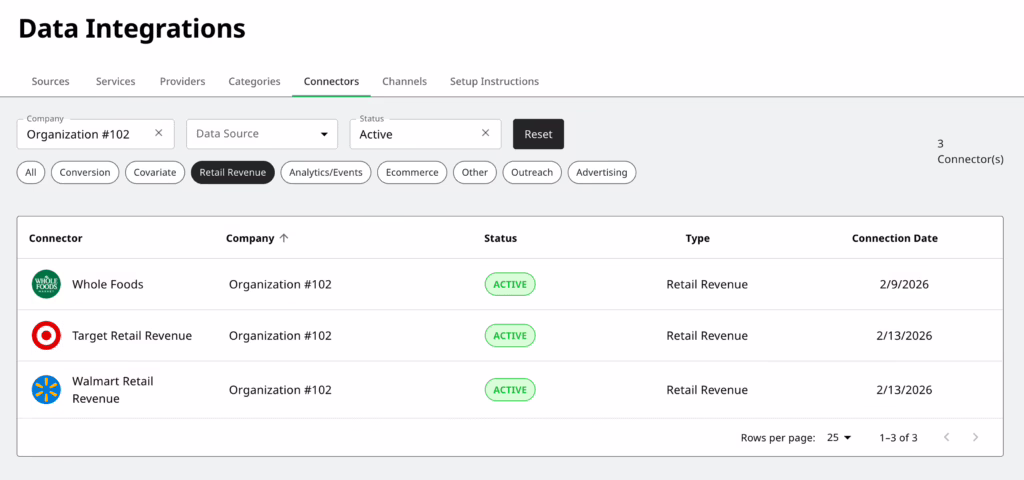Click ACTIVE badge in Walmart row
This screenshot has width=1024, height=480.
[x=510, y=390]
